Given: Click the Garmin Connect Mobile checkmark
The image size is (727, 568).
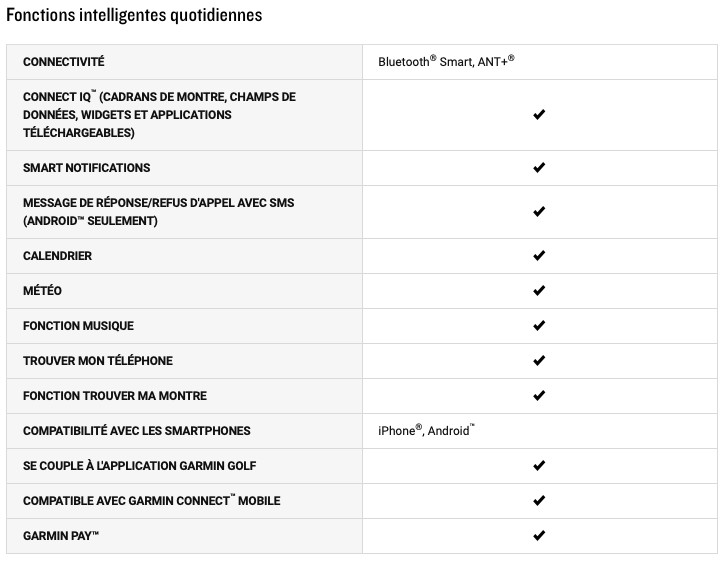Looking at the screenshot, I should [x=539, y=501].
